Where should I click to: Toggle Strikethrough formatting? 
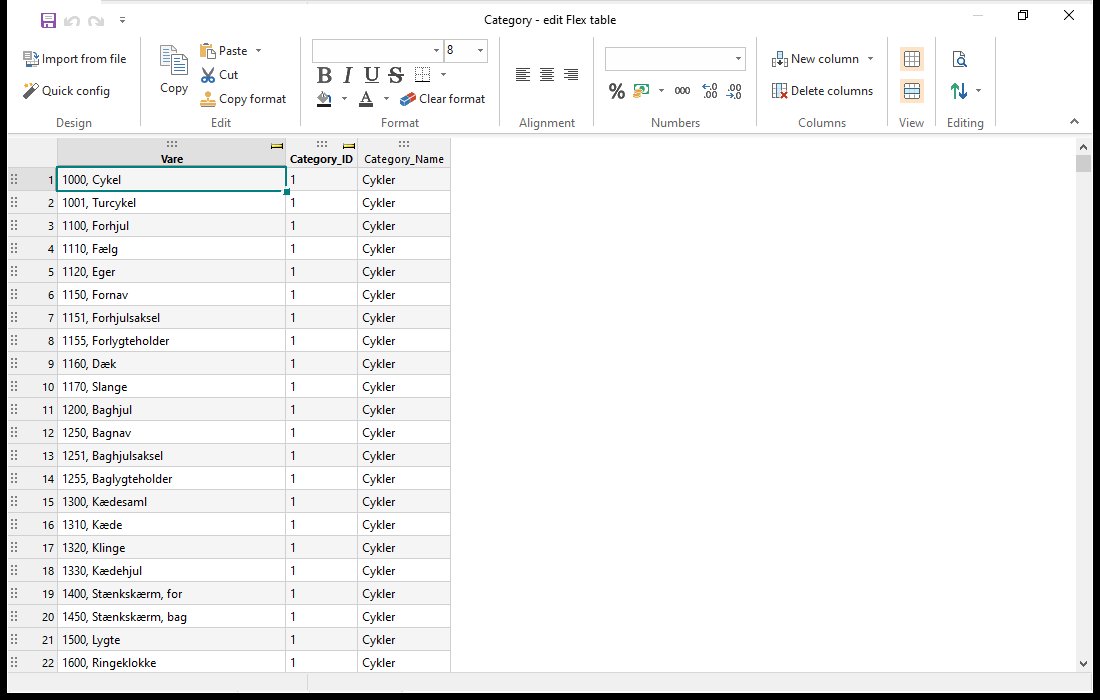coord(396,74)
